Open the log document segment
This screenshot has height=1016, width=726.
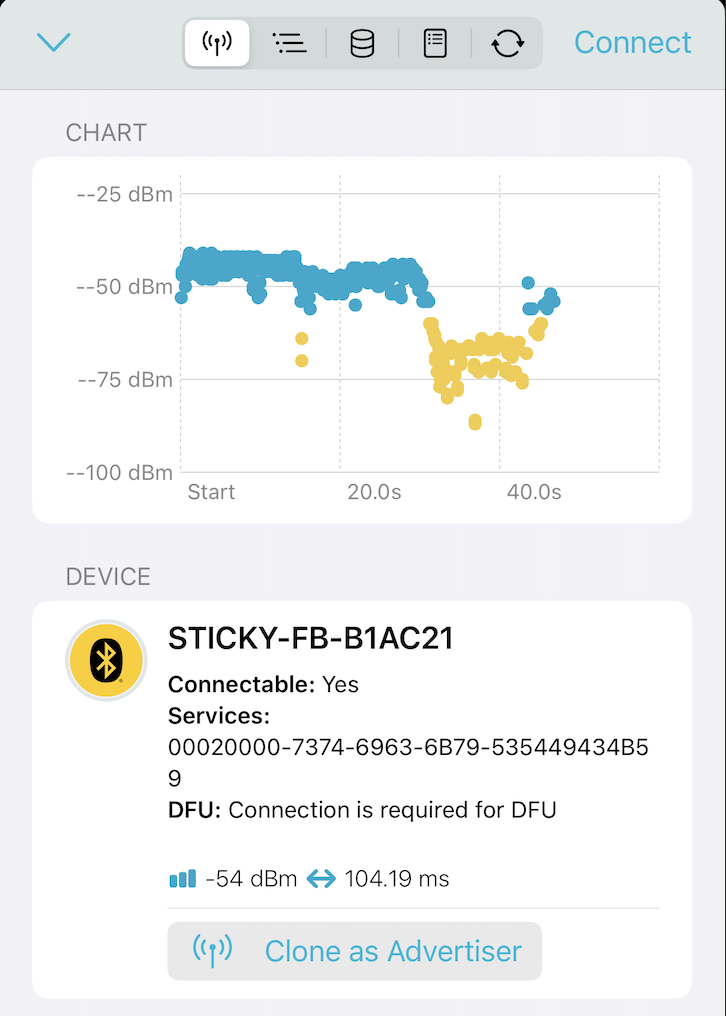[435, 43]
